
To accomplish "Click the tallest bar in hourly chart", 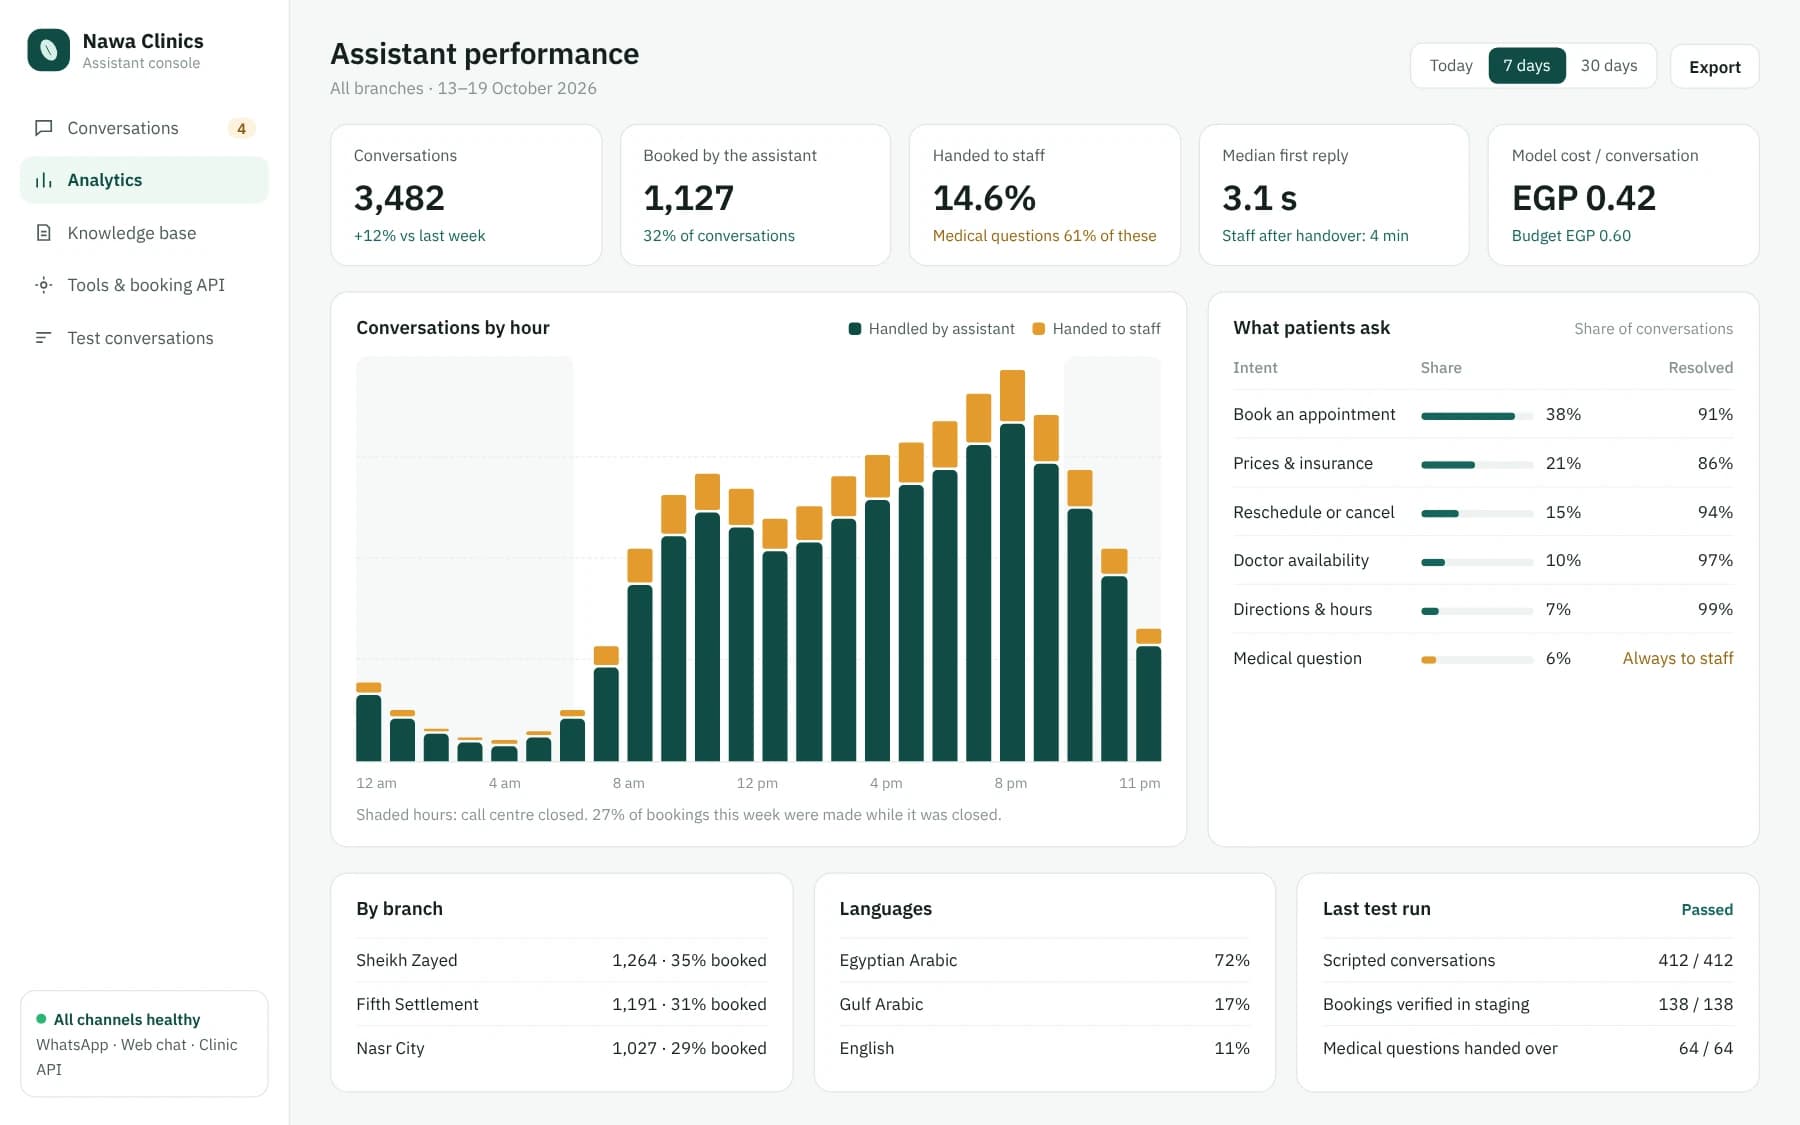I will pos(1012,566).
